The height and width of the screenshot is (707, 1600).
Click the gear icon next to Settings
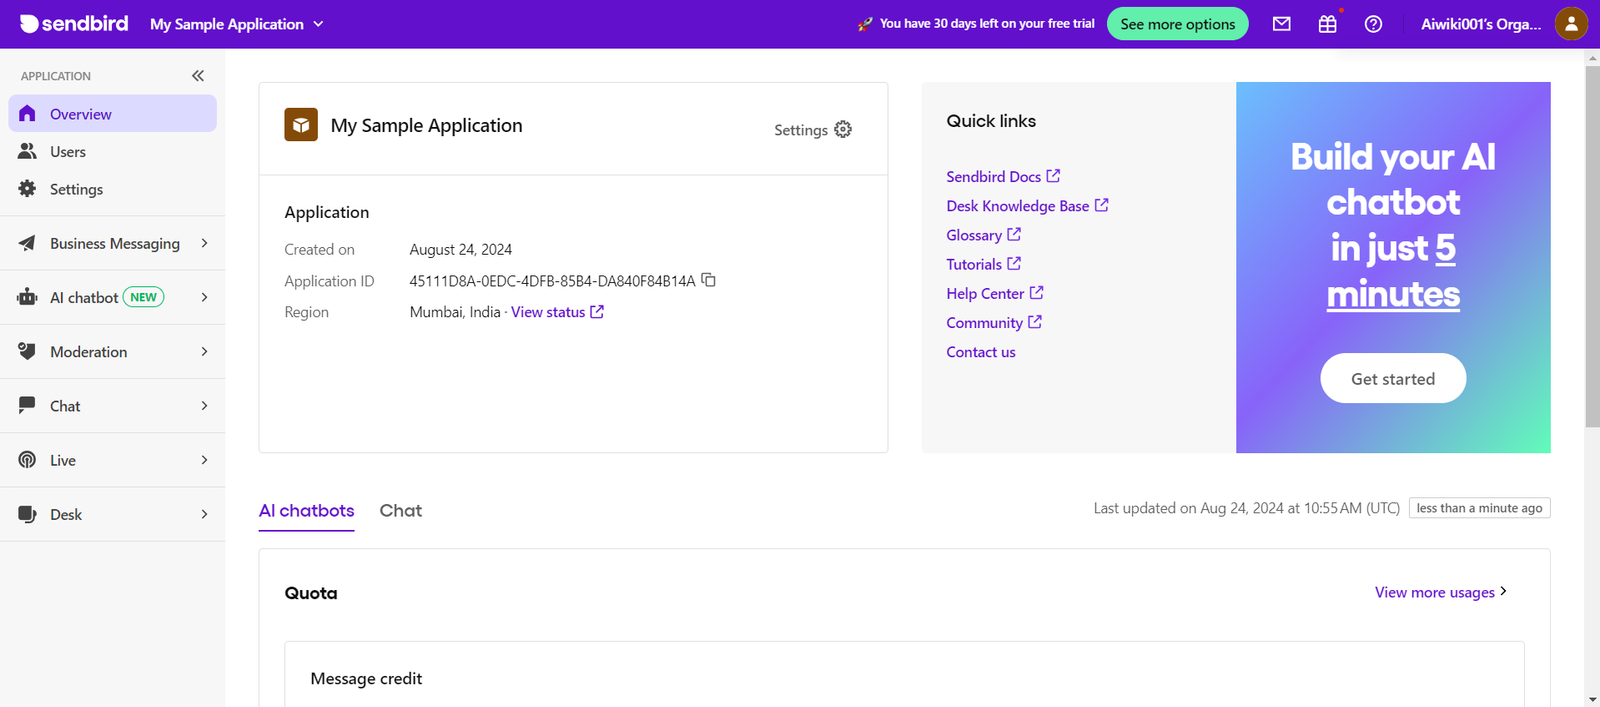pos(843,129)
